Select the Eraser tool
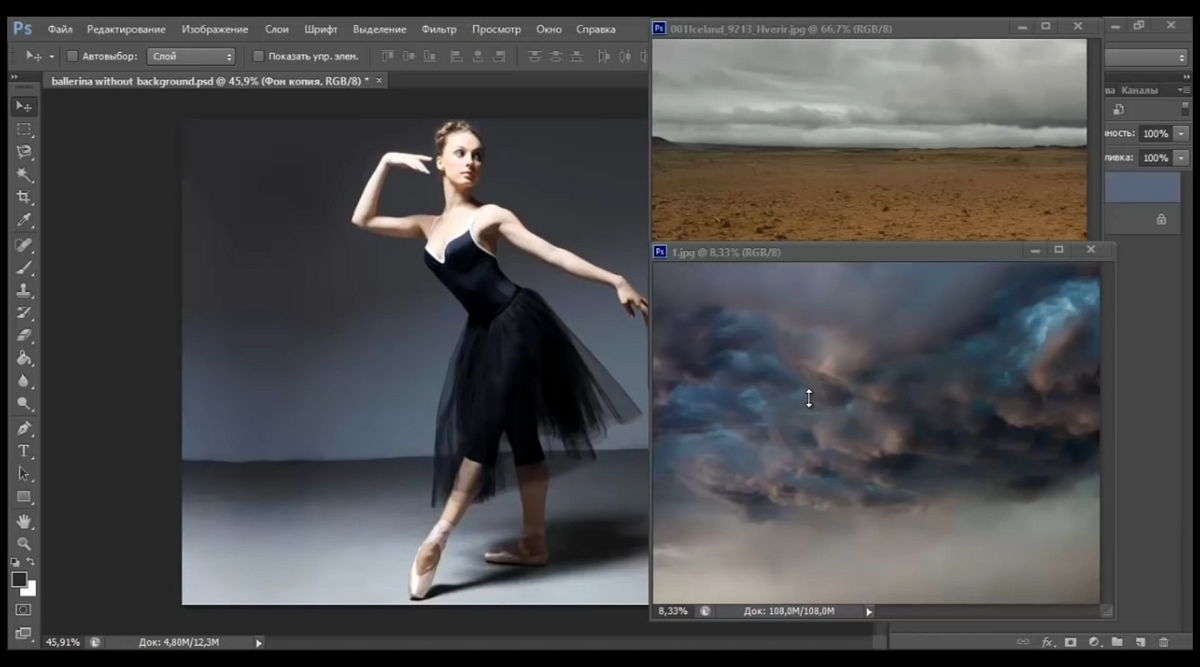This screenshot has height=667, width=1200. point(24,336)
